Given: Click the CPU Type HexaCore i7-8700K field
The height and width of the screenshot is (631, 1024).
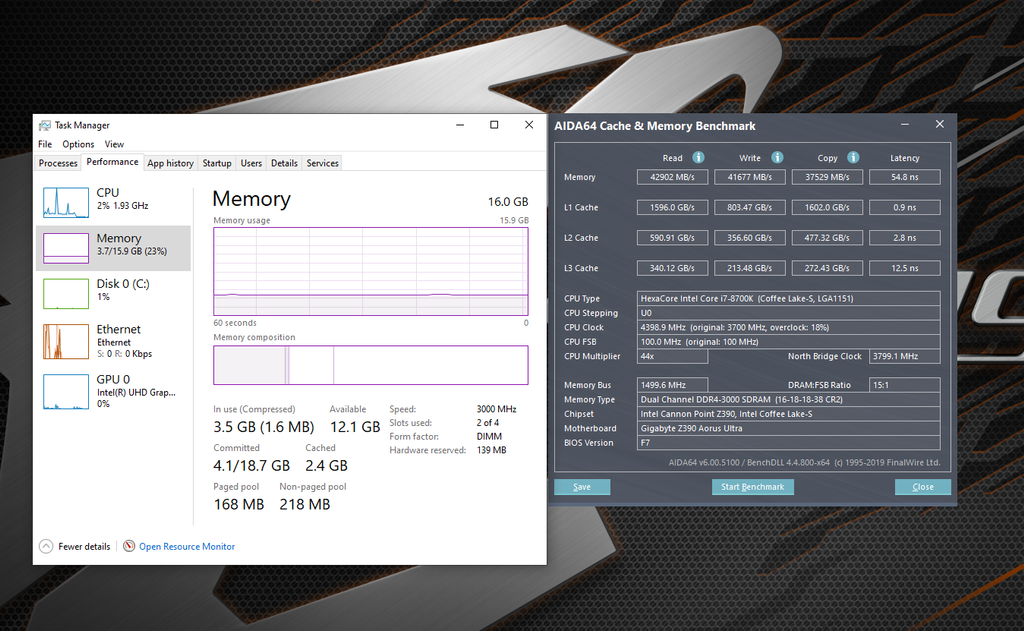Looking at the screenshot, I should coord(788,299).
